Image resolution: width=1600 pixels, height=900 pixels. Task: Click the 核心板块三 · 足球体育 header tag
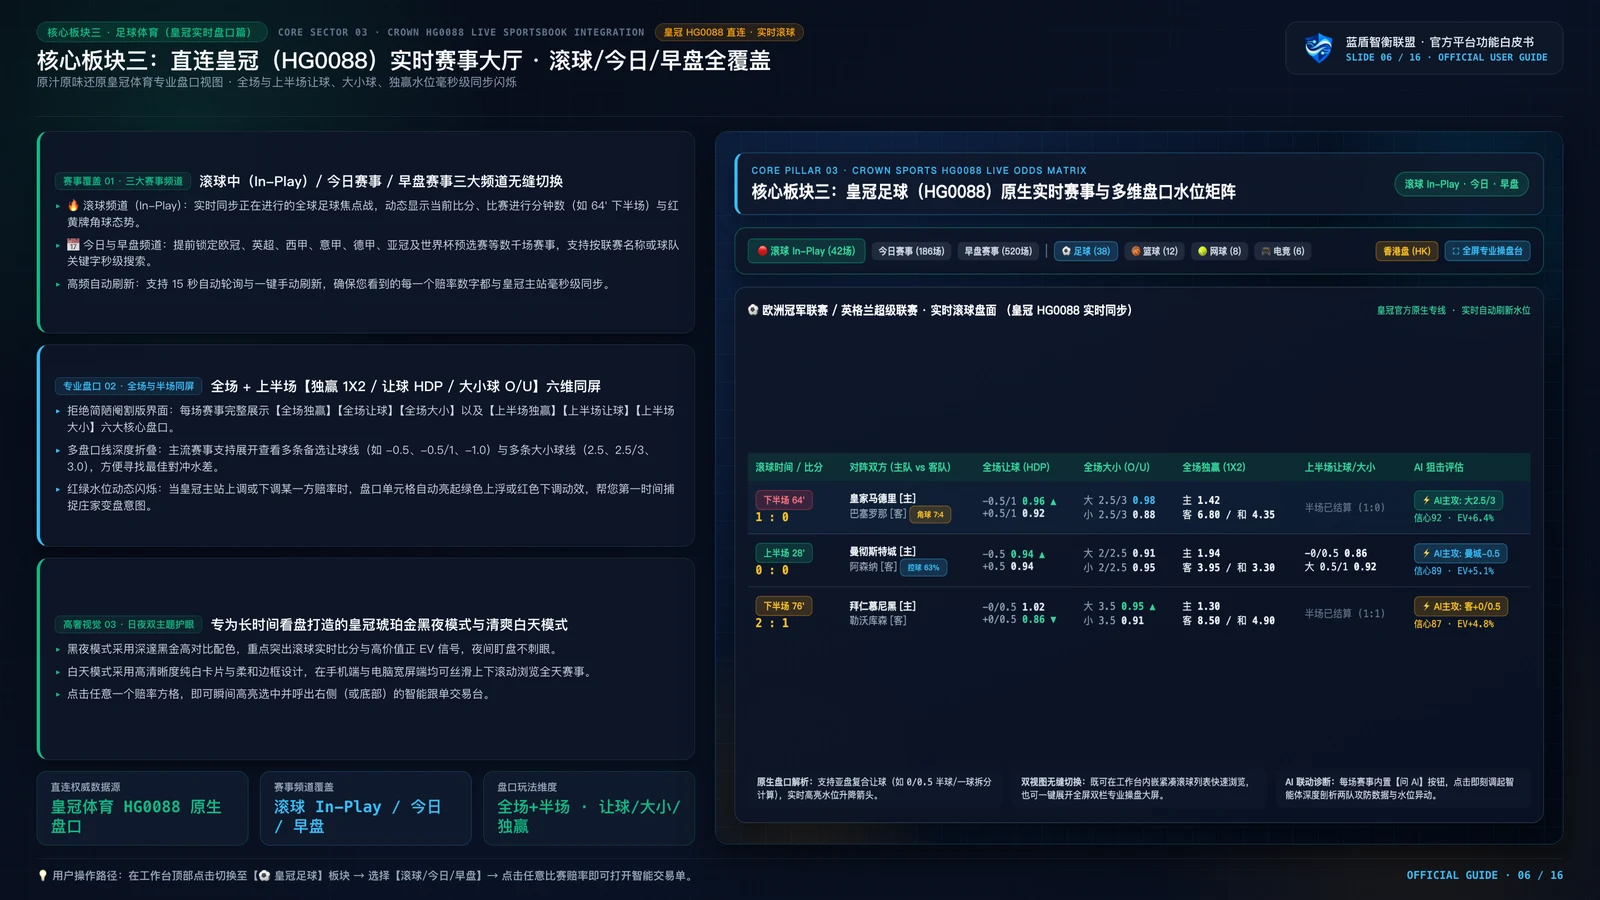152,32
